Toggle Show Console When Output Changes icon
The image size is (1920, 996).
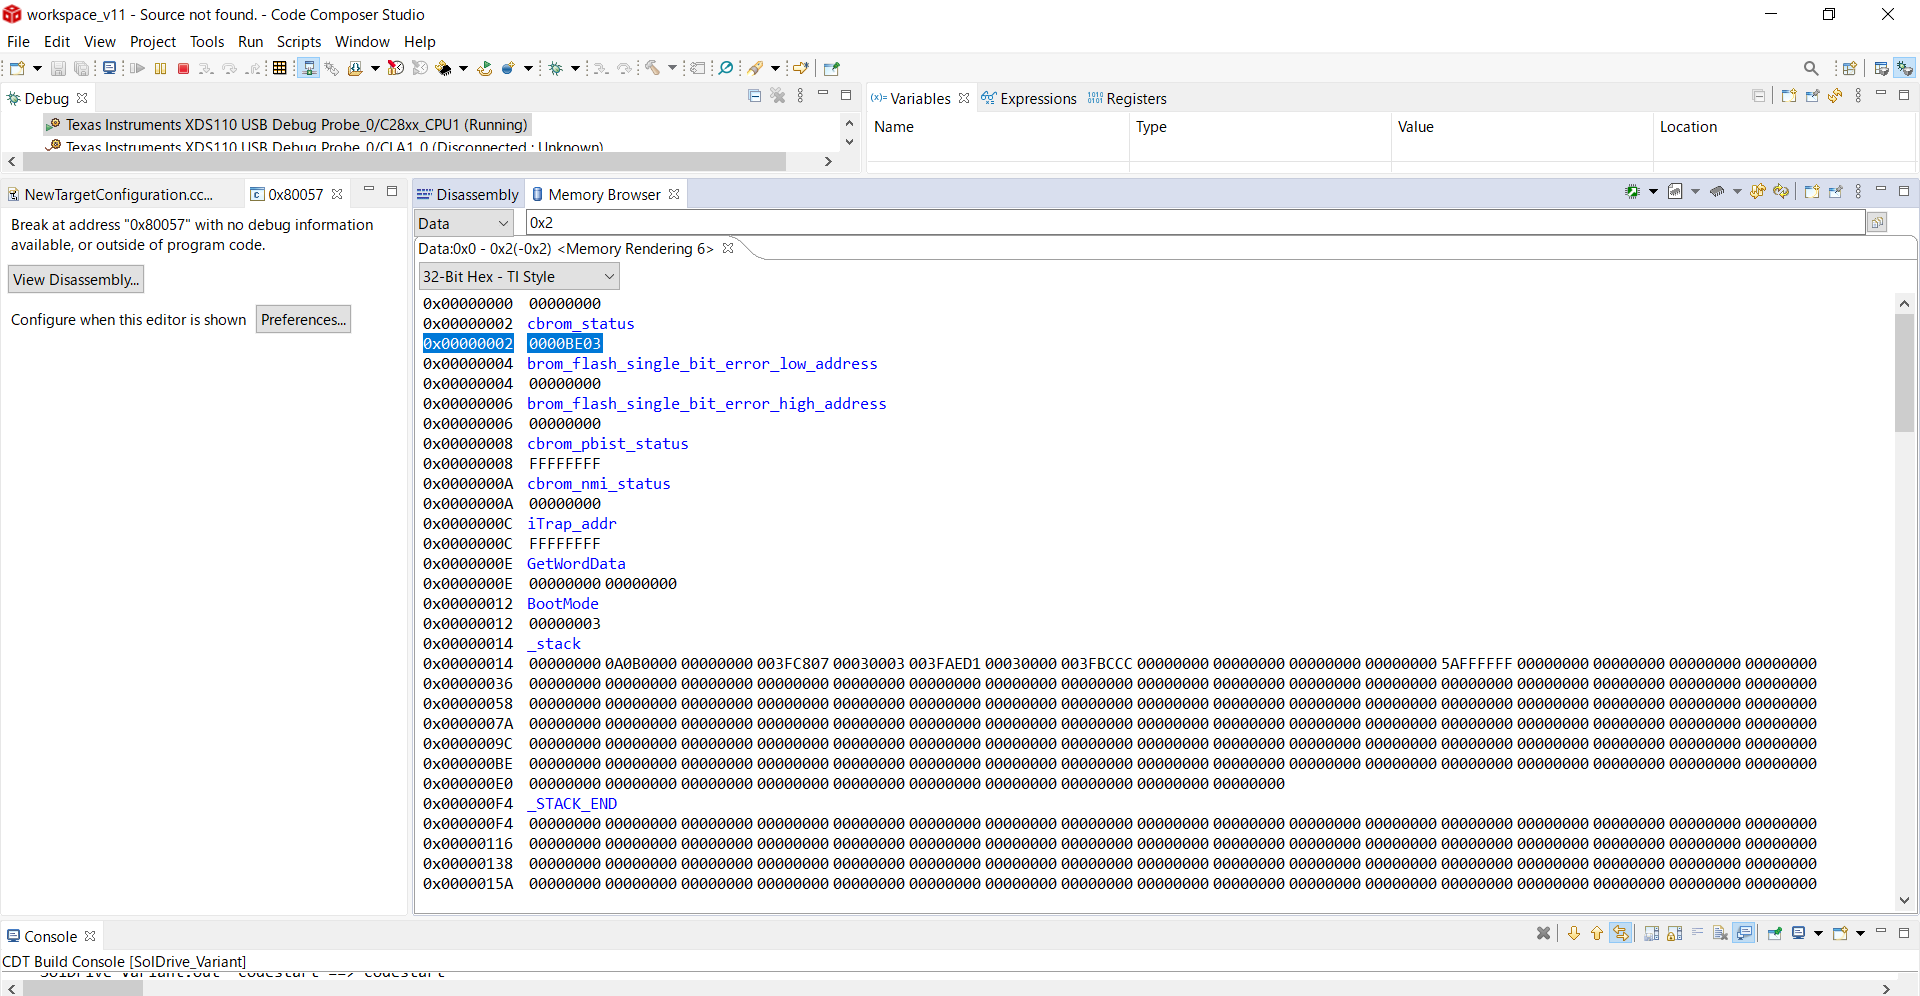(1745, 933)
